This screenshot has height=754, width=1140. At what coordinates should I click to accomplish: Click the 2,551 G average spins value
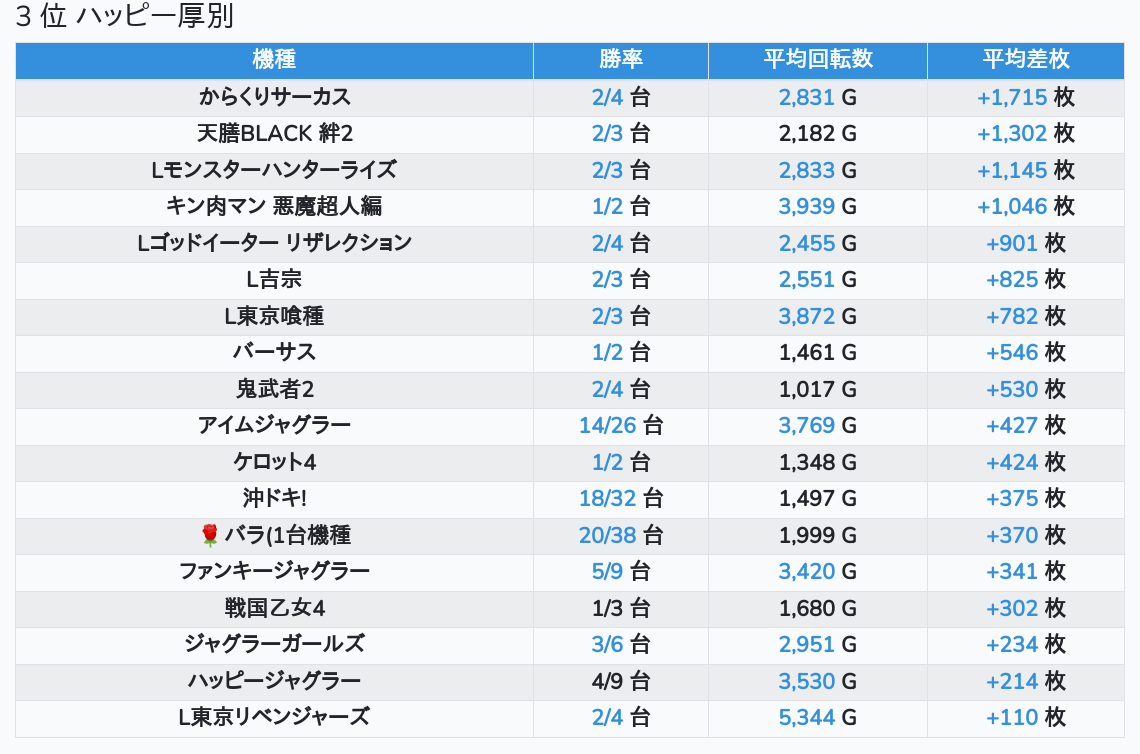818,279
